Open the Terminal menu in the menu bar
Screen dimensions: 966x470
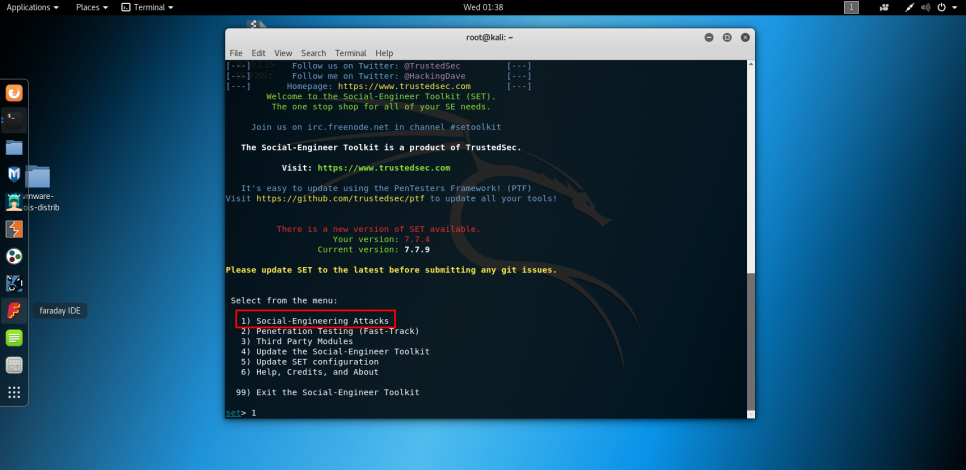tap(351, 53)
